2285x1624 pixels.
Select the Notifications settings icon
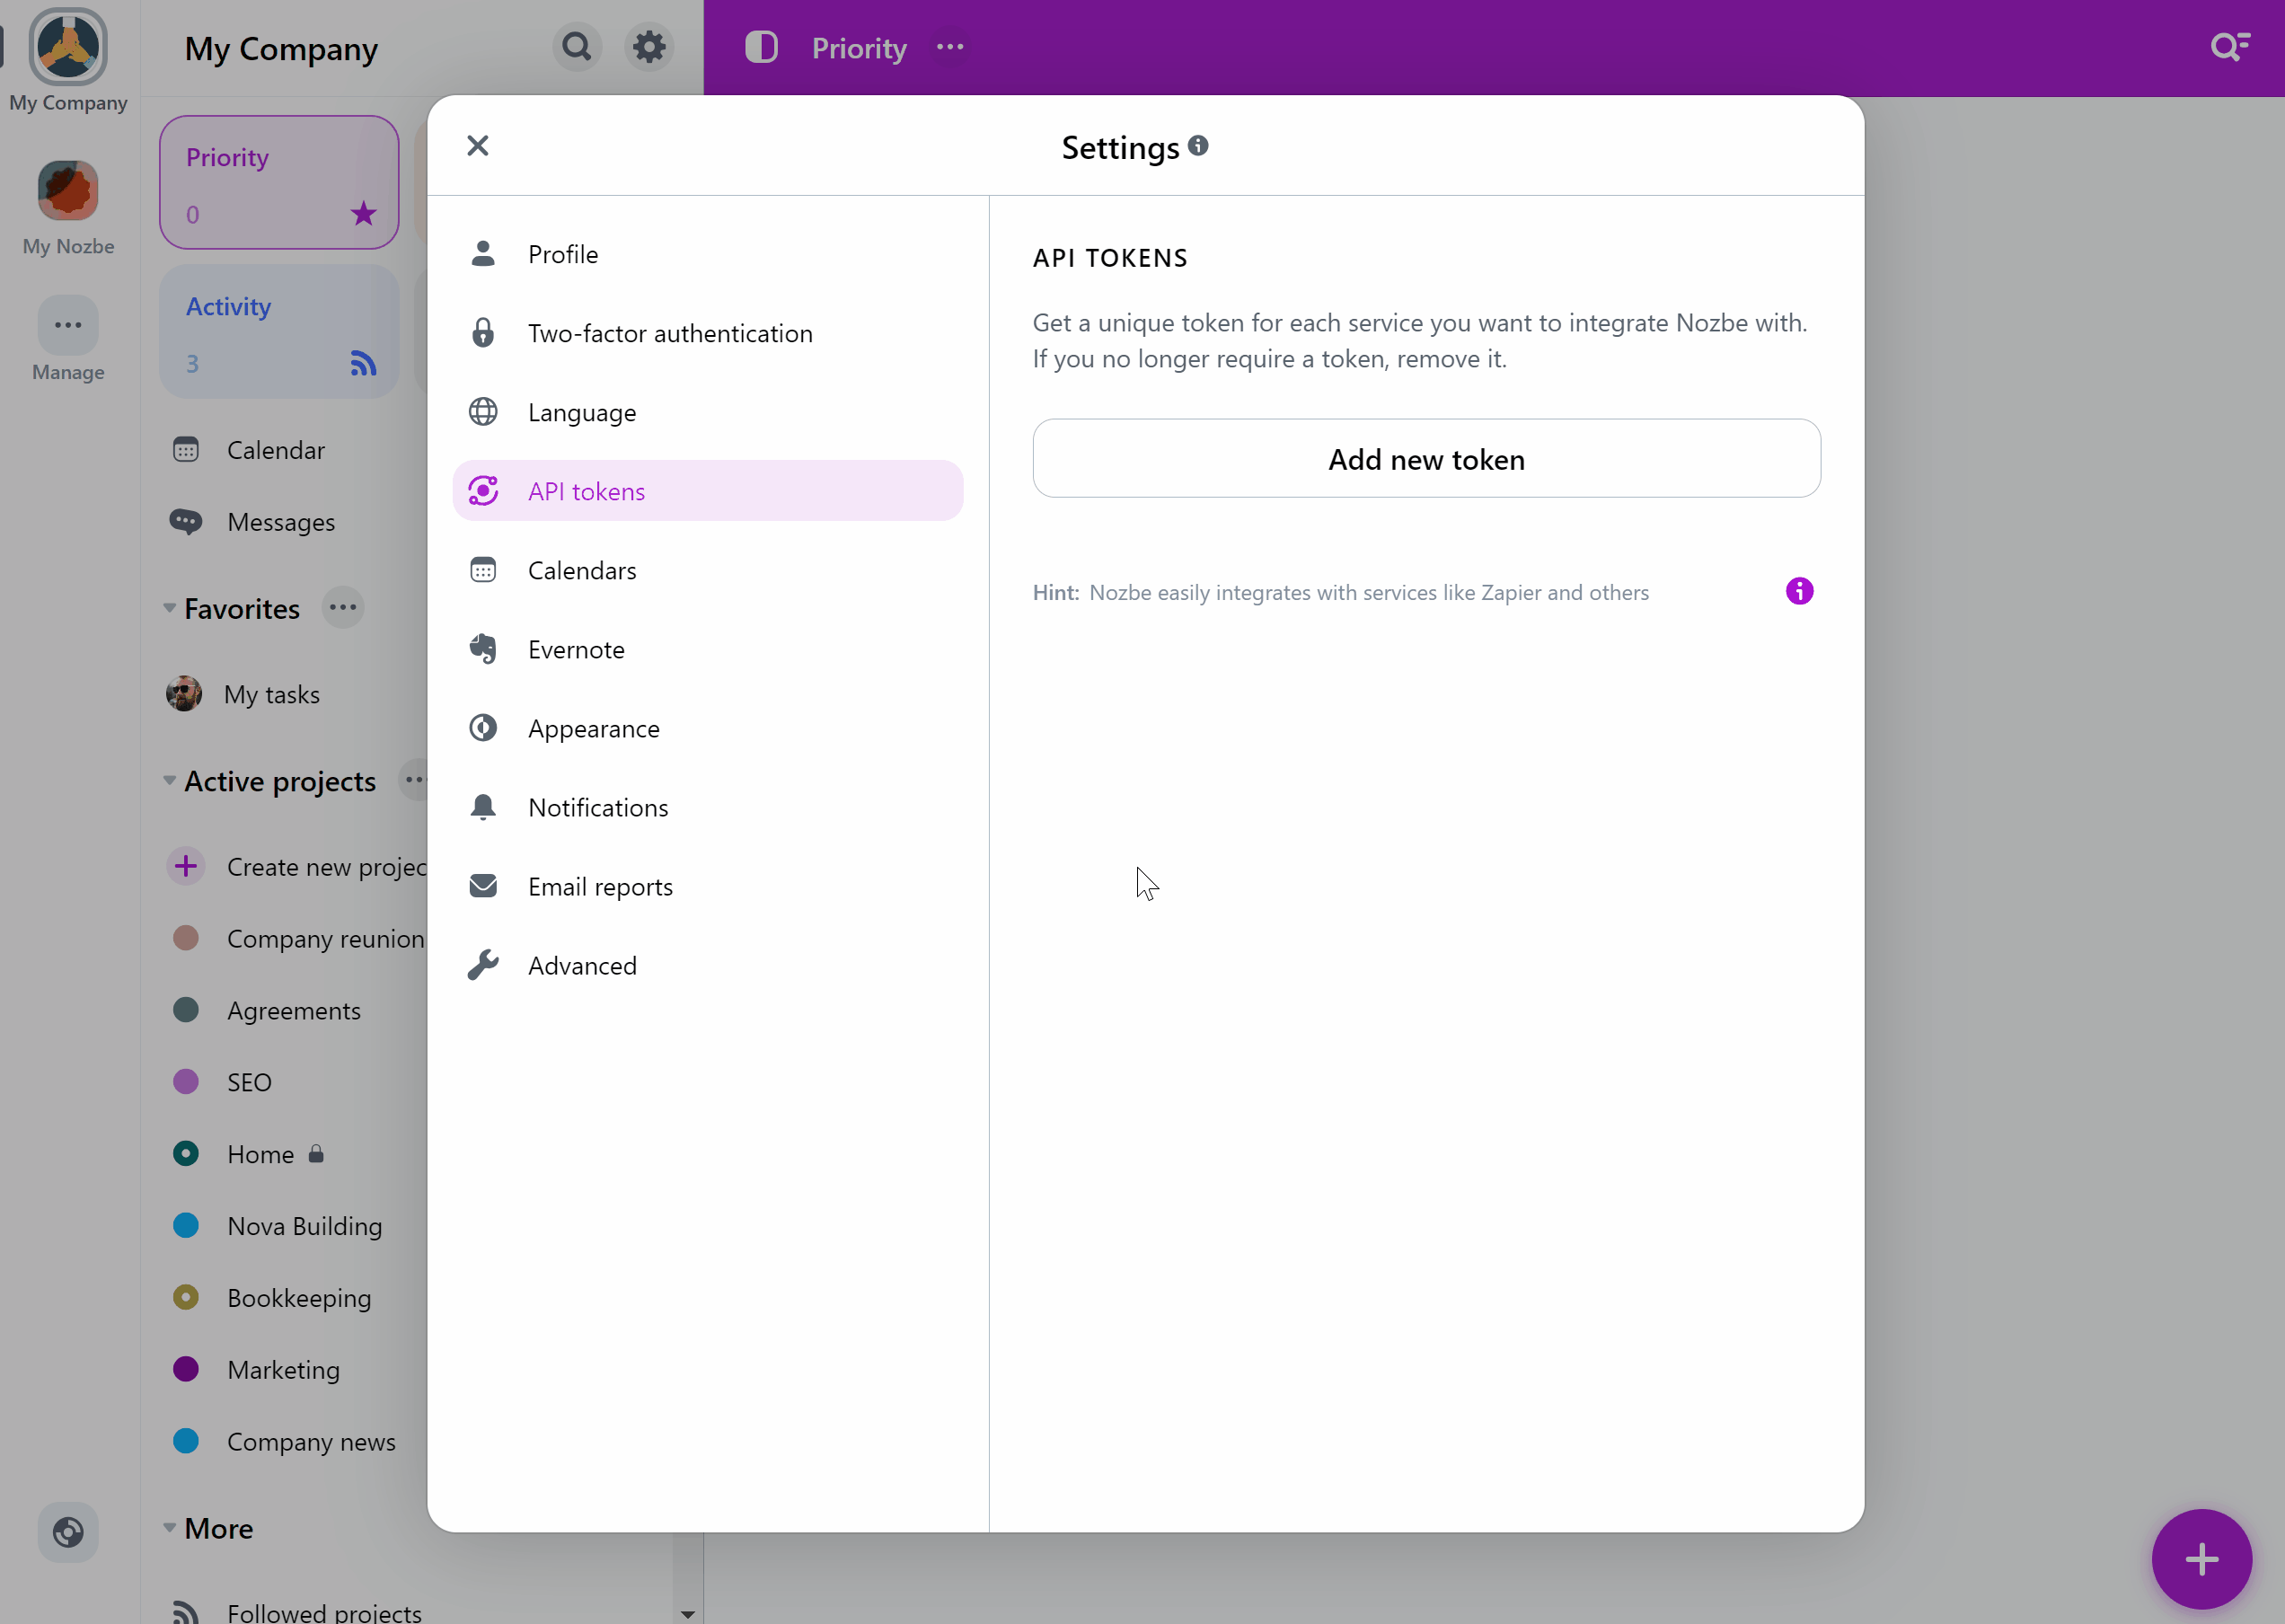pyautogui.click(x=483, y=807)
